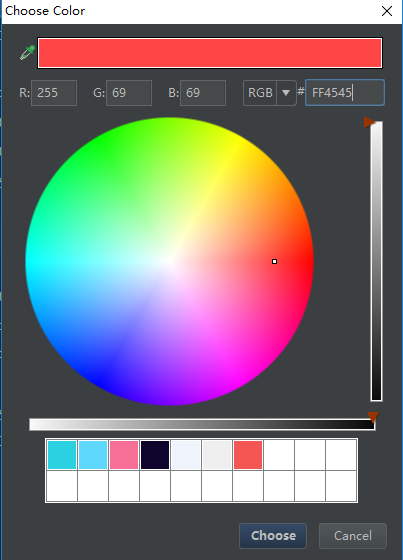
Task: Click the white center of the color wheel
Action: tap(170, 262)
